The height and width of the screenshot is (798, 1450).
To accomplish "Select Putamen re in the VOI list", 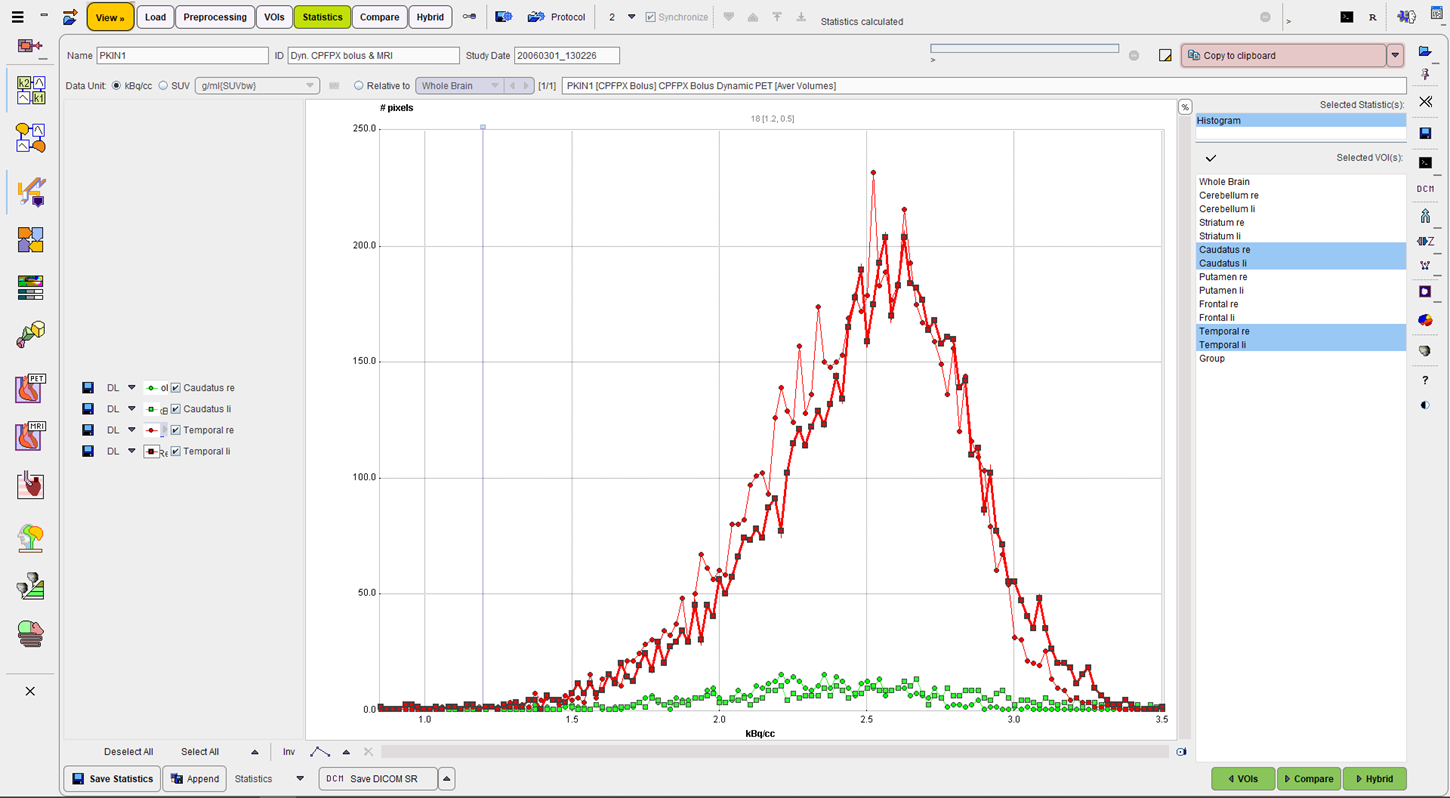I will pos(1301,277).
